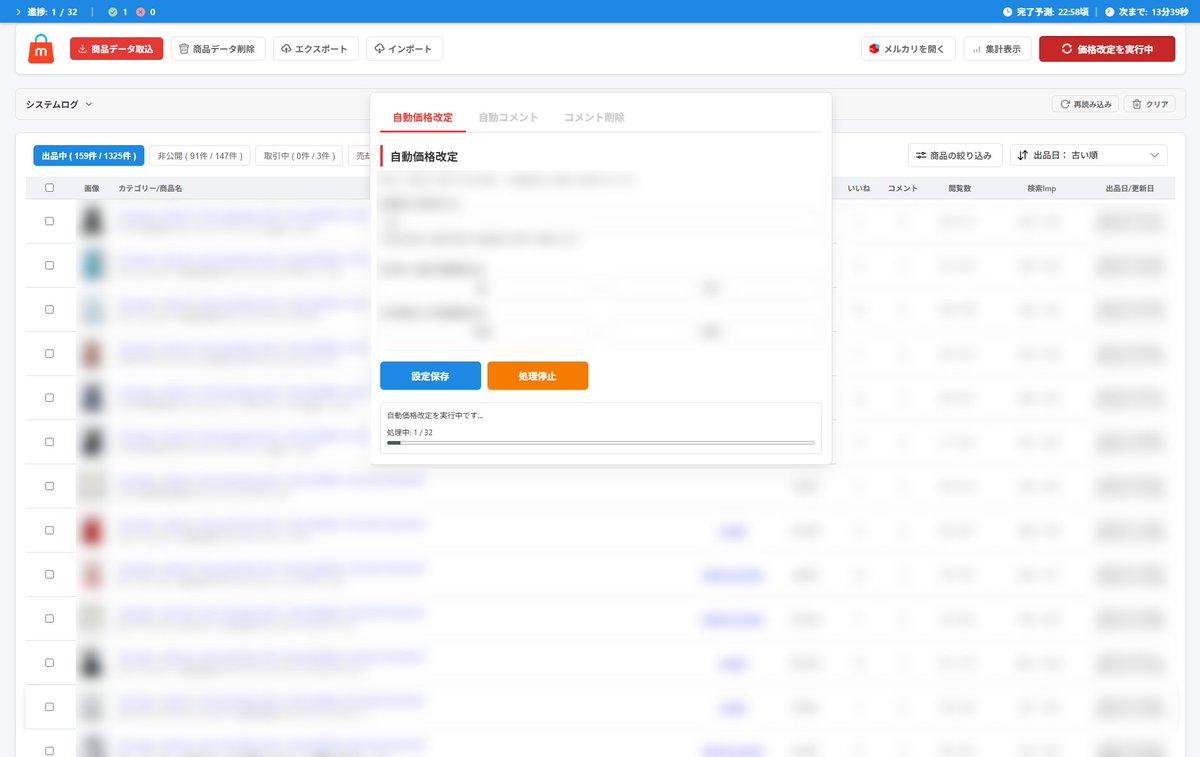Switch to the 自動コメント tab

point(509,118)
